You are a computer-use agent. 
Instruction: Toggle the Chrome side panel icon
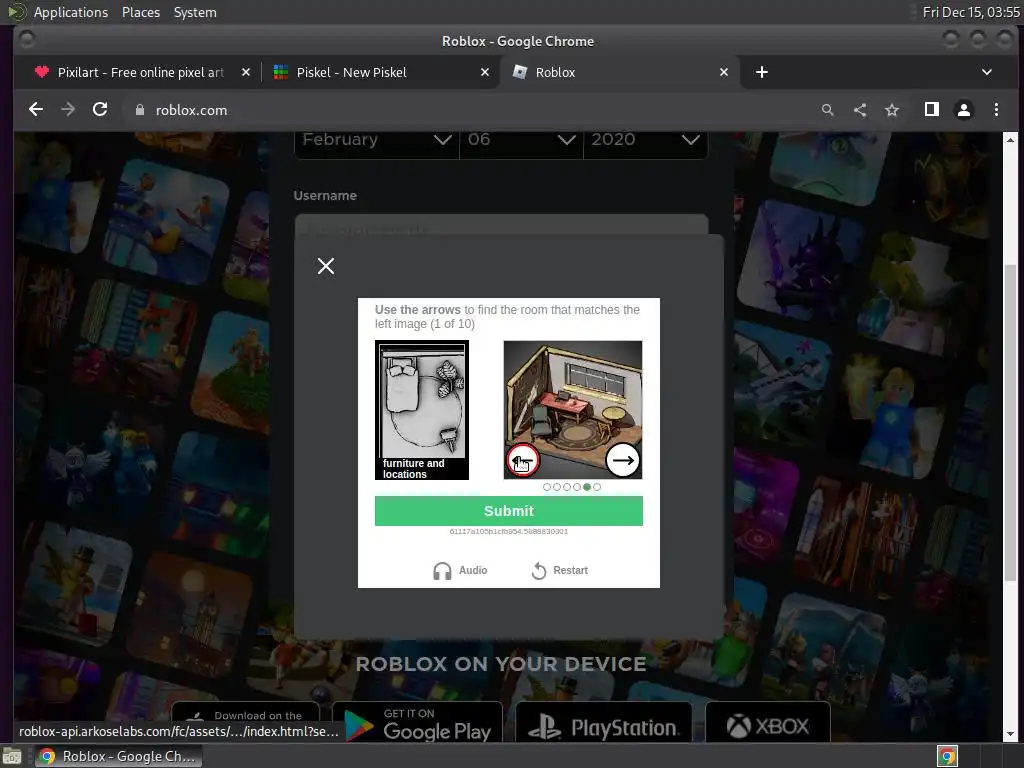pos(932,110)
